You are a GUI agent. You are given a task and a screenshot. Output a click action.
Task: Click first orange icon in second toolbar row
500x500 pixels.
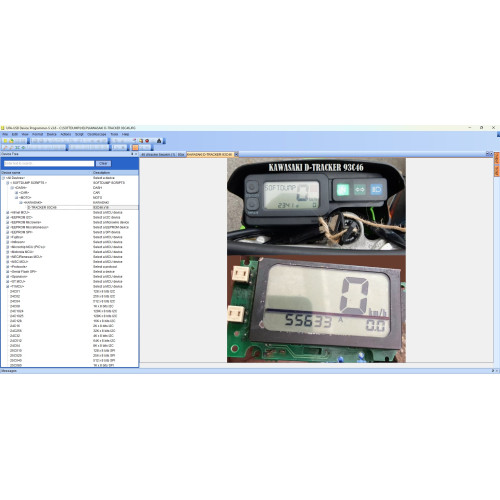click(x=5, y=147)
